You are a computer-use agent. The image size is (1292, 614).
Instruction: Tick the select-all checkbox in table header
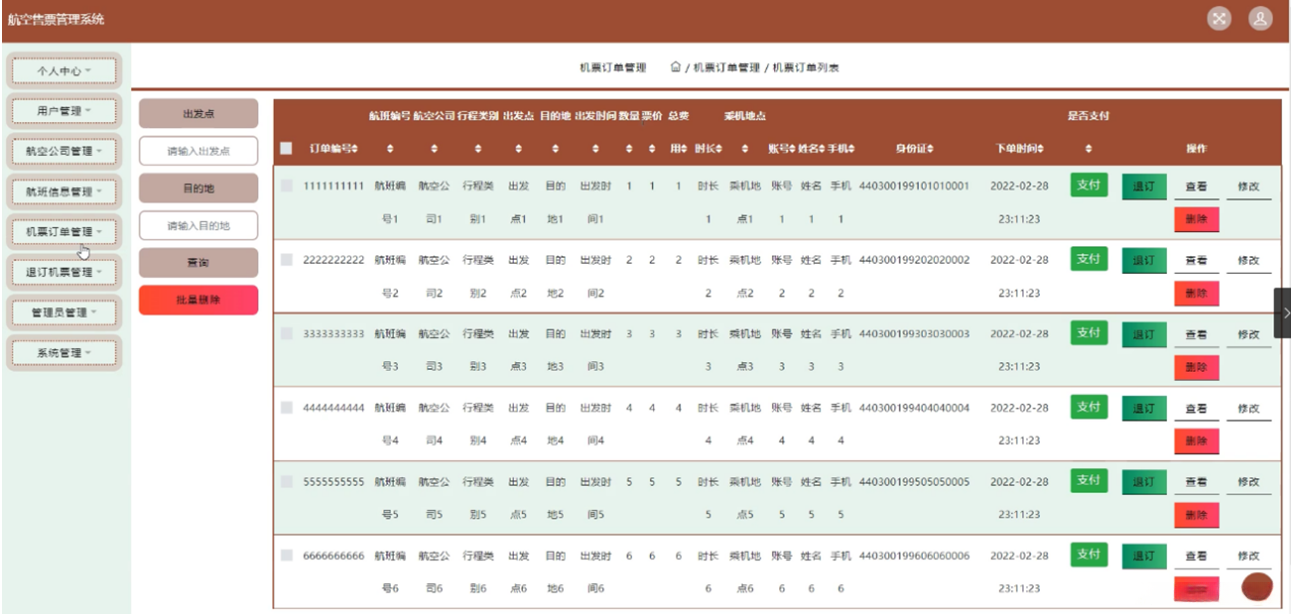pos(287,149)
